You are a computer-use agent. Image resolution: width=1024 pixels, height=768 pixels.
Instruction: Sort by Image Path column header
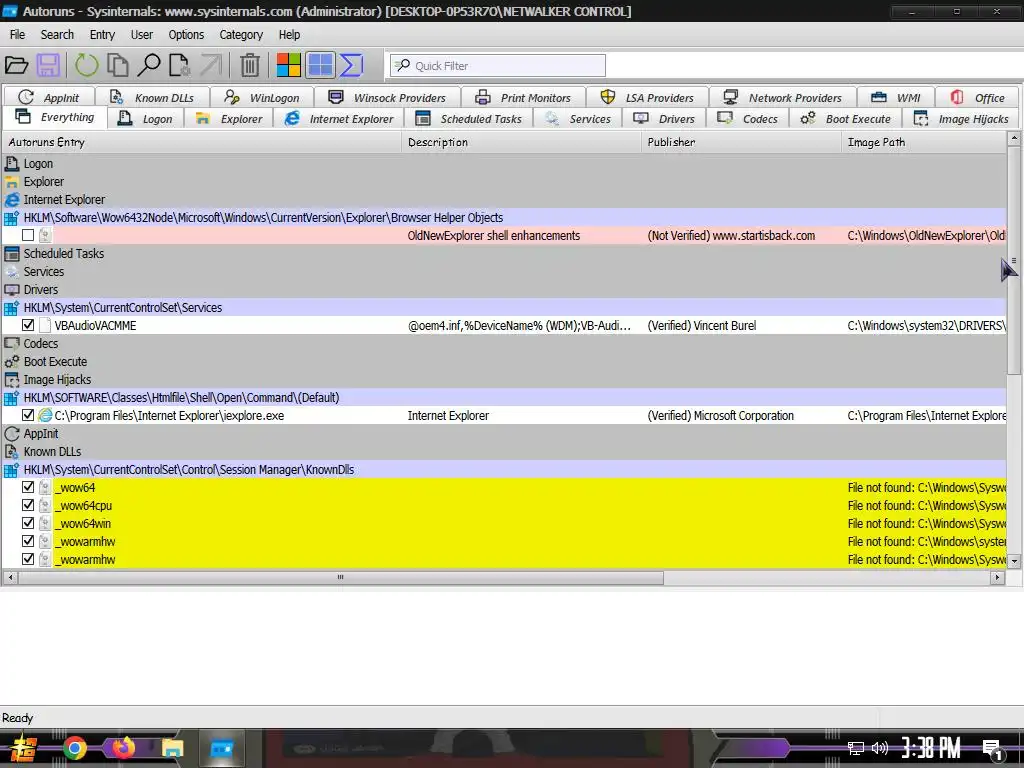924,142
